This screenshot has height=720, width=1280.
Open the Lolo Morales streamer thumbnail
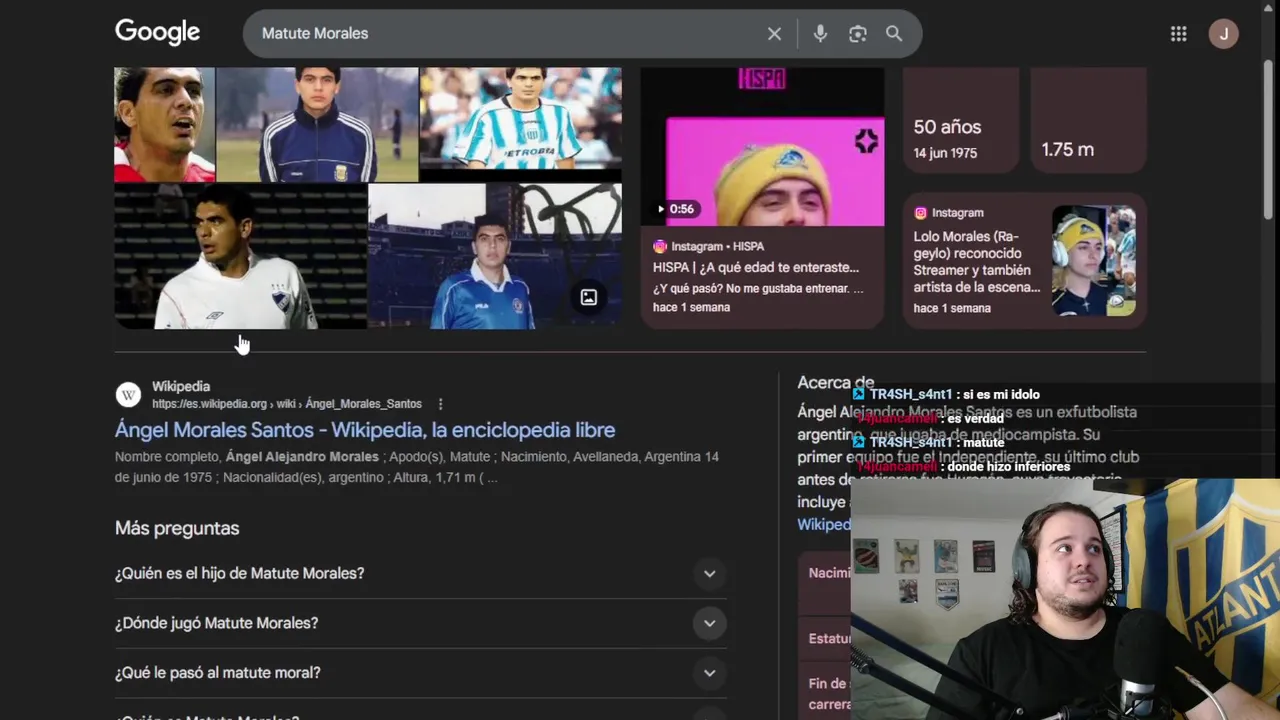tap(1093, 260)
